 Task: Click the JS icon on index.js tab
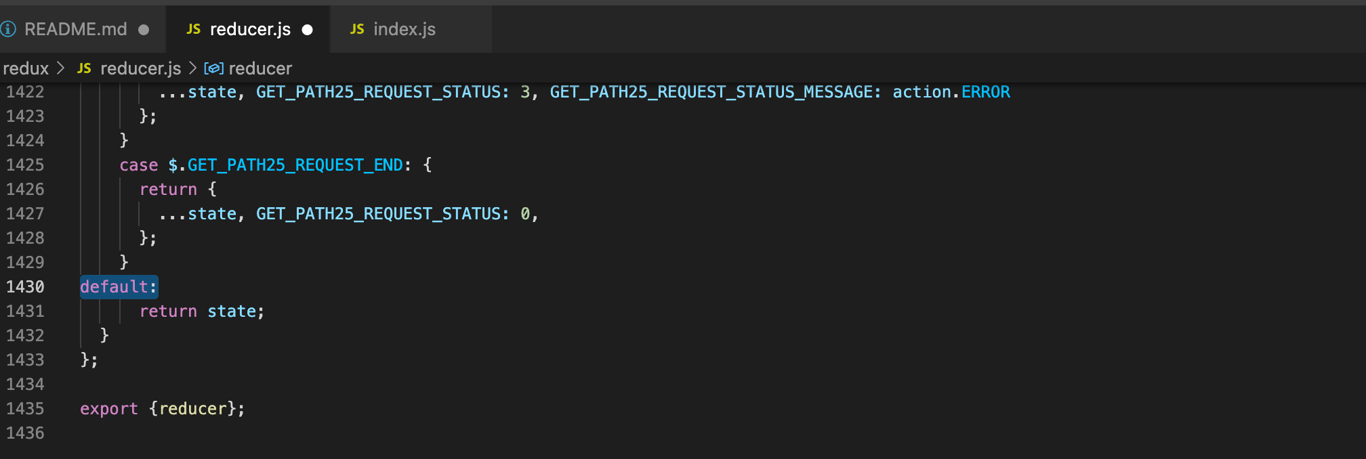coord(357,29)
